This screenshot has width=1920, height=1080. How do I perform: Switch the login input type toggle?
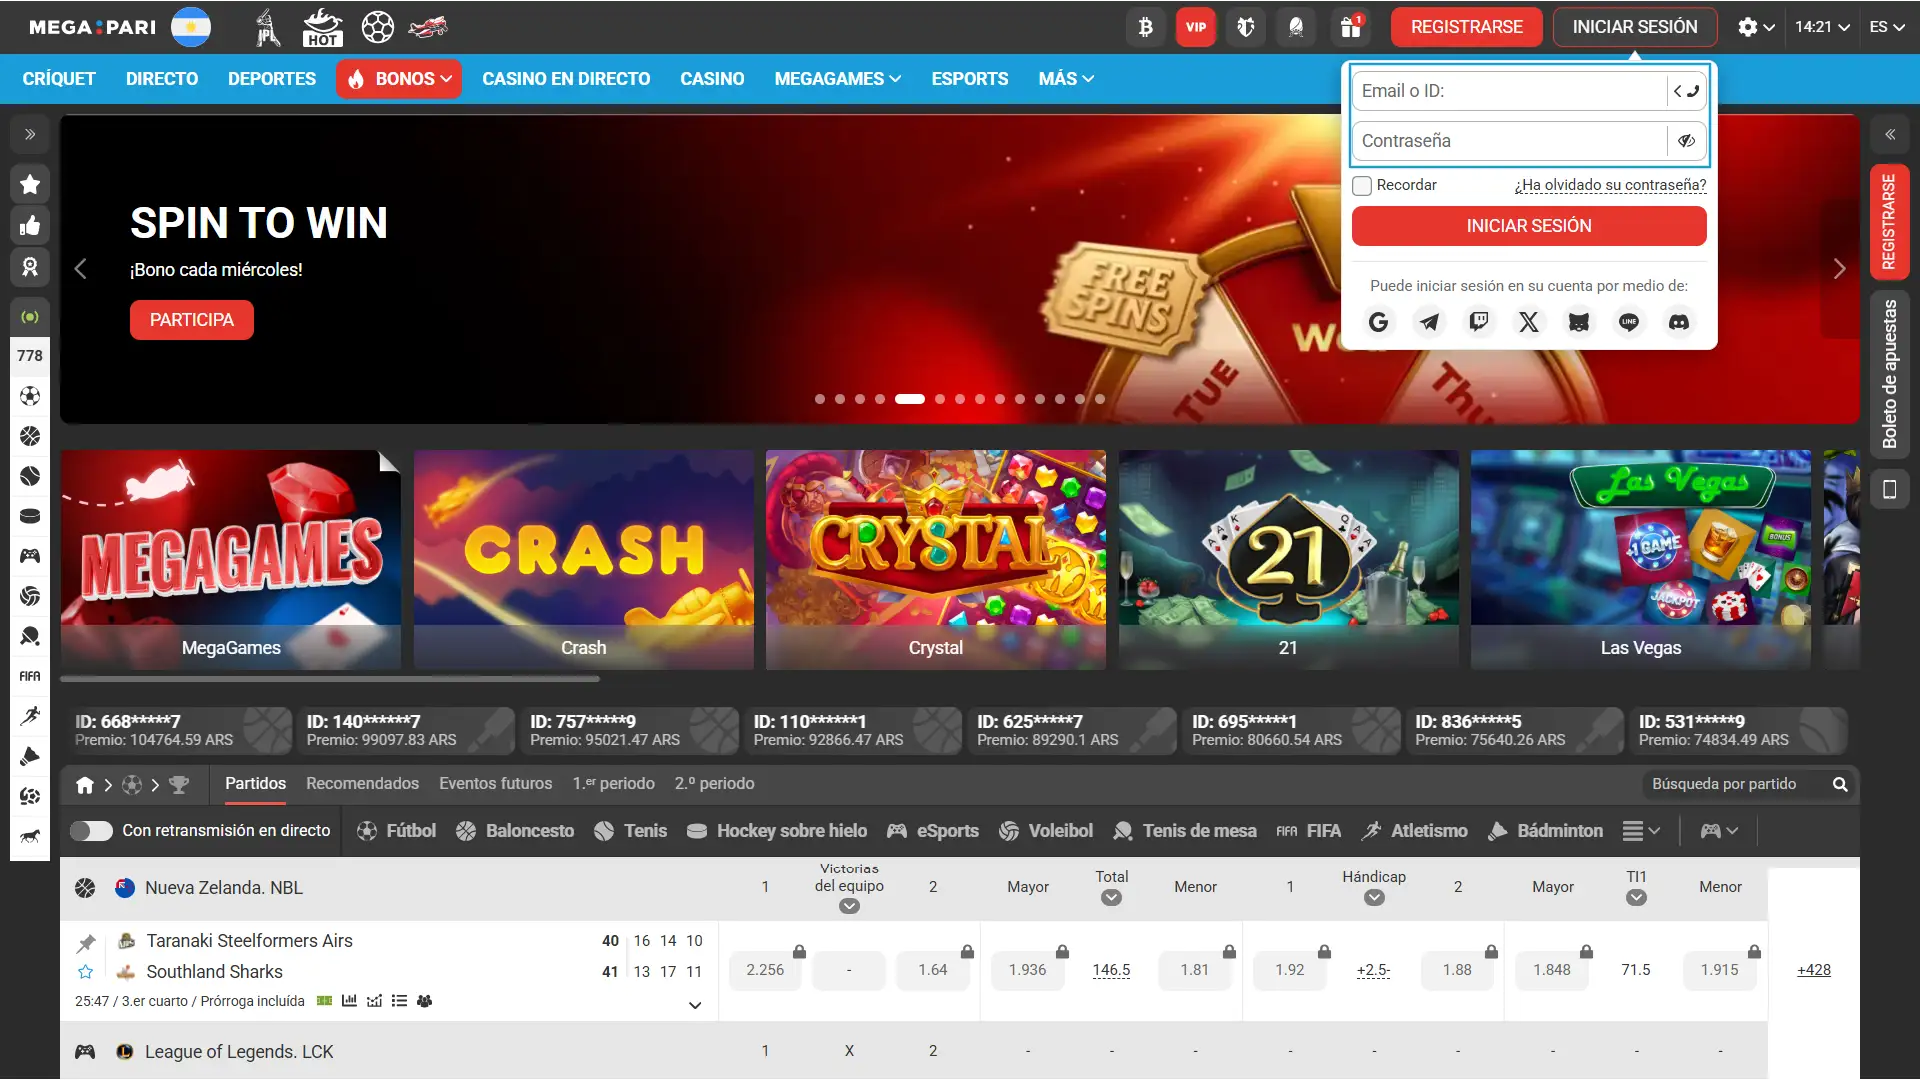point(1686,91)
